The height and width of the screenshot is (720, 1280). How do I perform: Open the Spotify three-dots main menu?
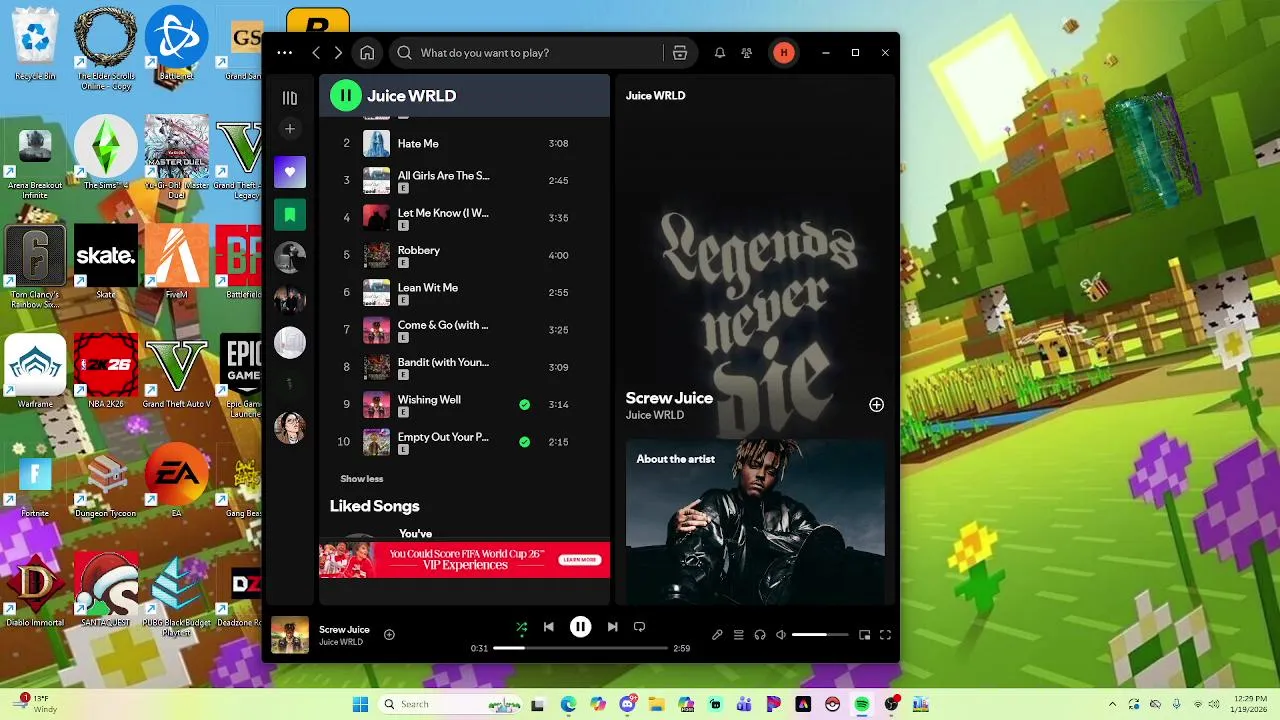click(x=285, y=53)
